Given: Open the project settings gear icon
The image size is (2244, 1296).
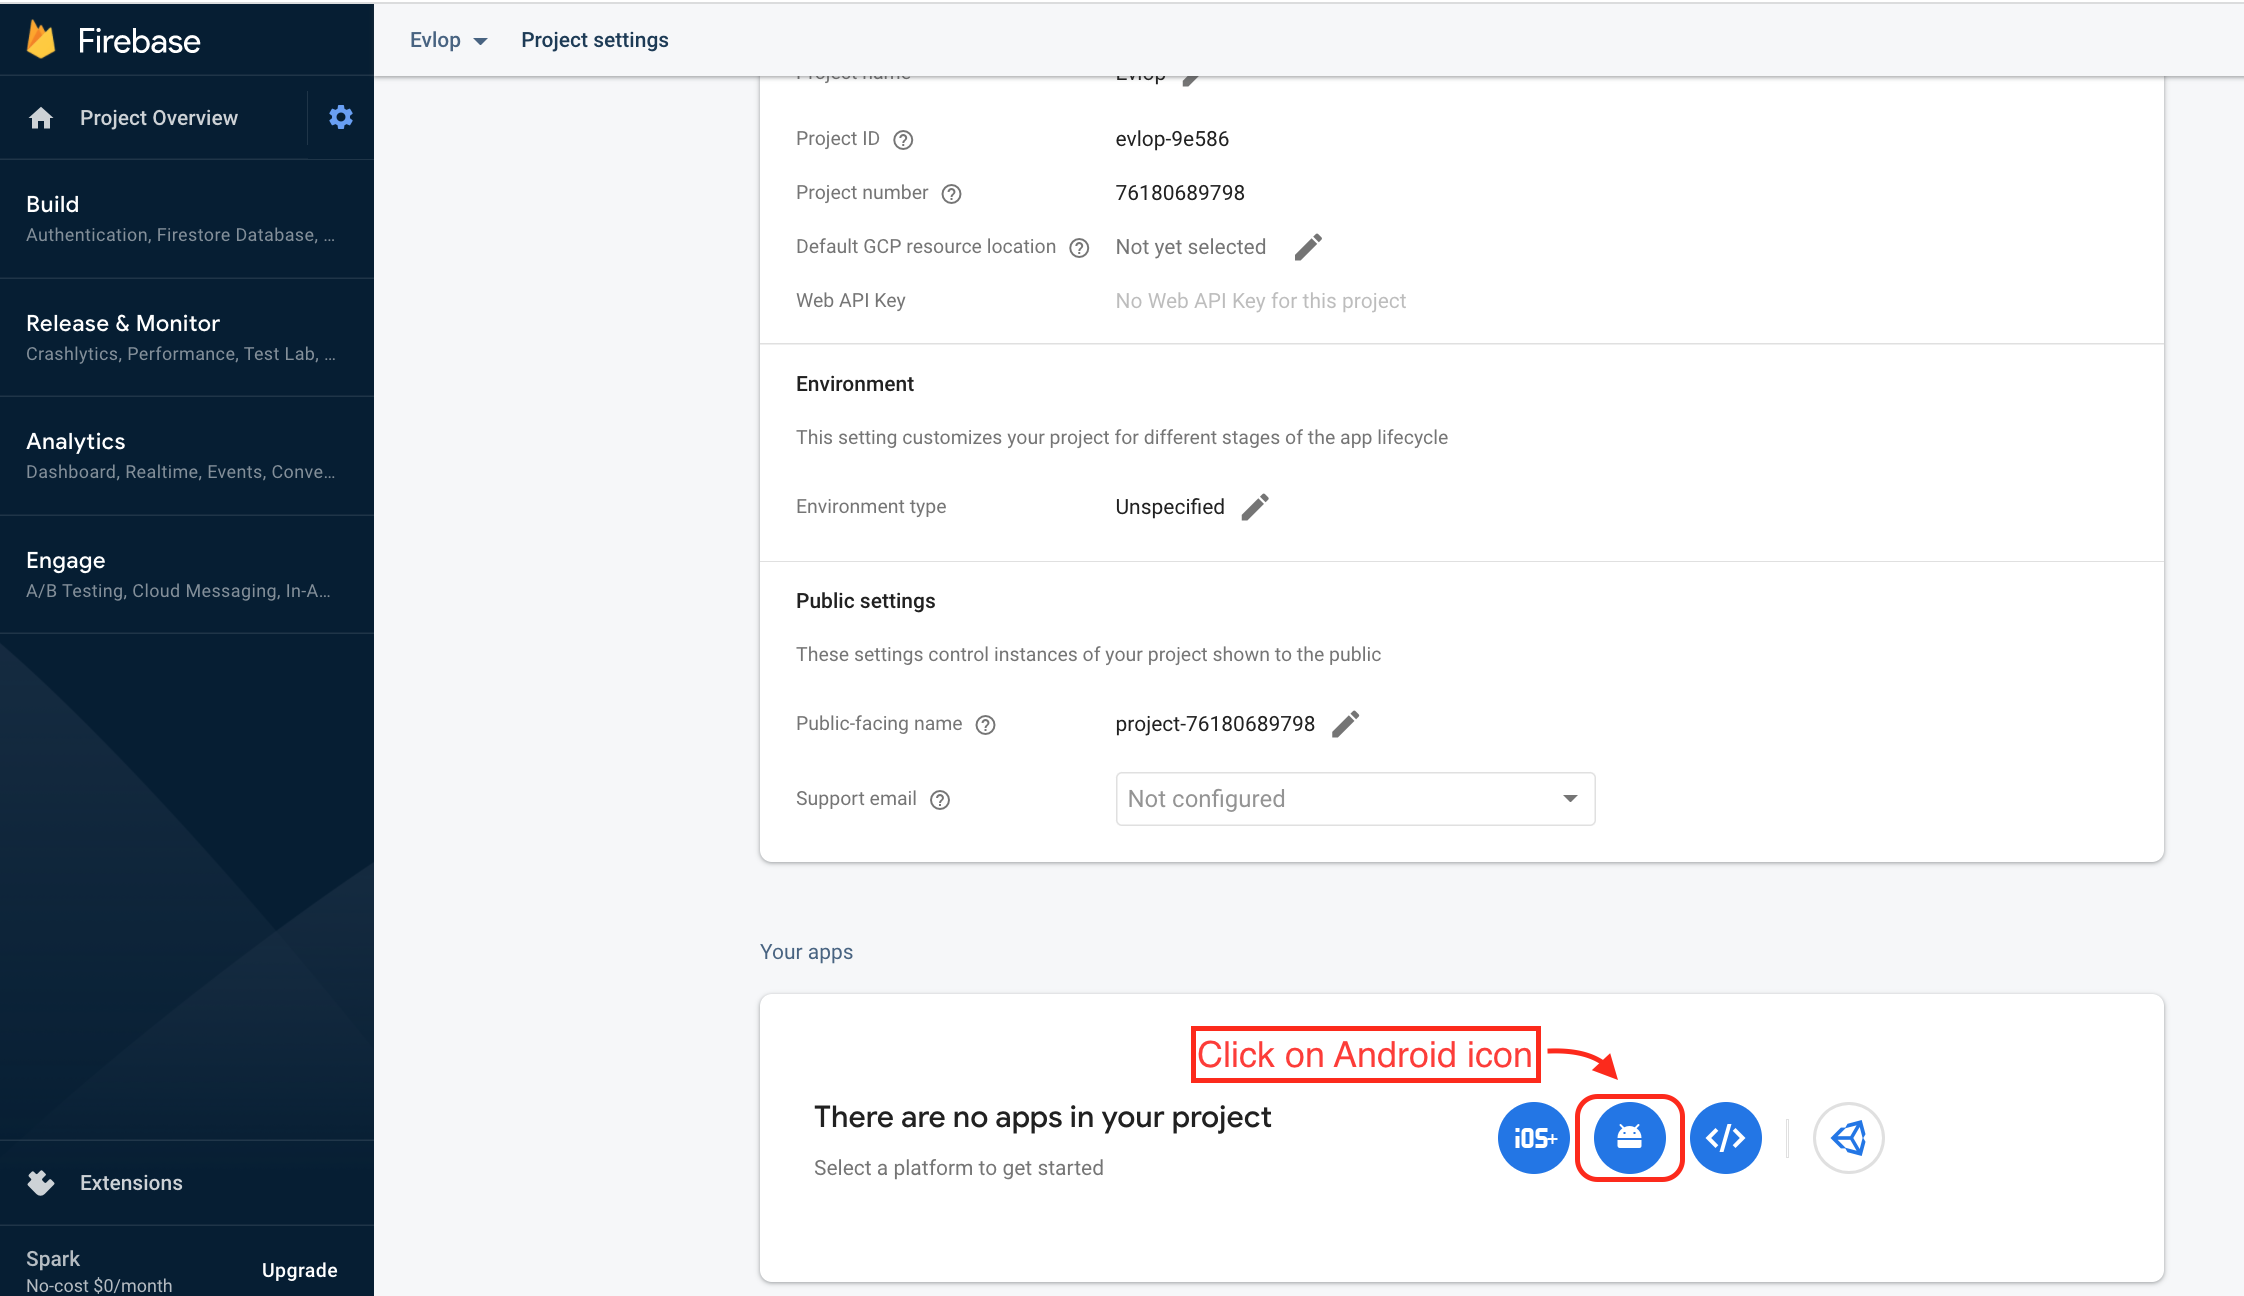Looking at the screenshot, I should pos(341,117).
